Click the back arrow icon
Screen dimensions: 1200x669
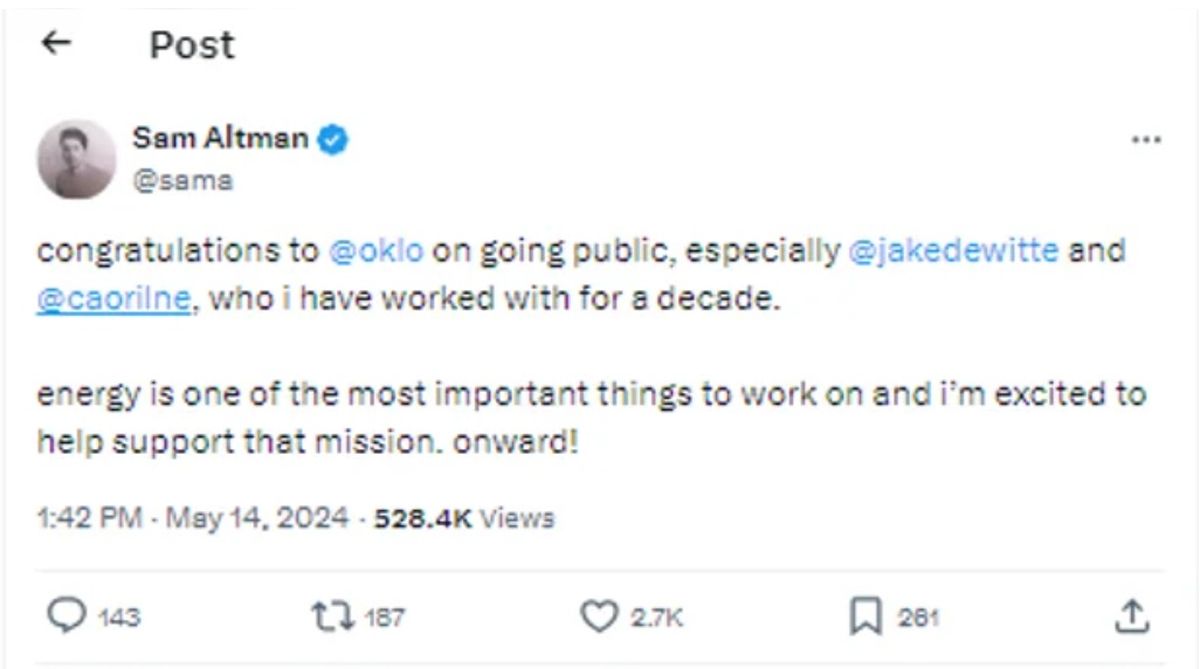click(58, 43)
